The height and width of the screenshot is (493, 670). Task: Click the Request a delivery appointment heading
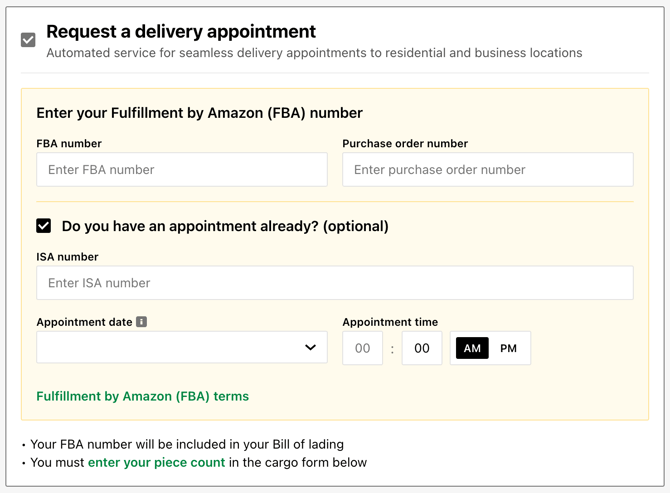[181, 32]
